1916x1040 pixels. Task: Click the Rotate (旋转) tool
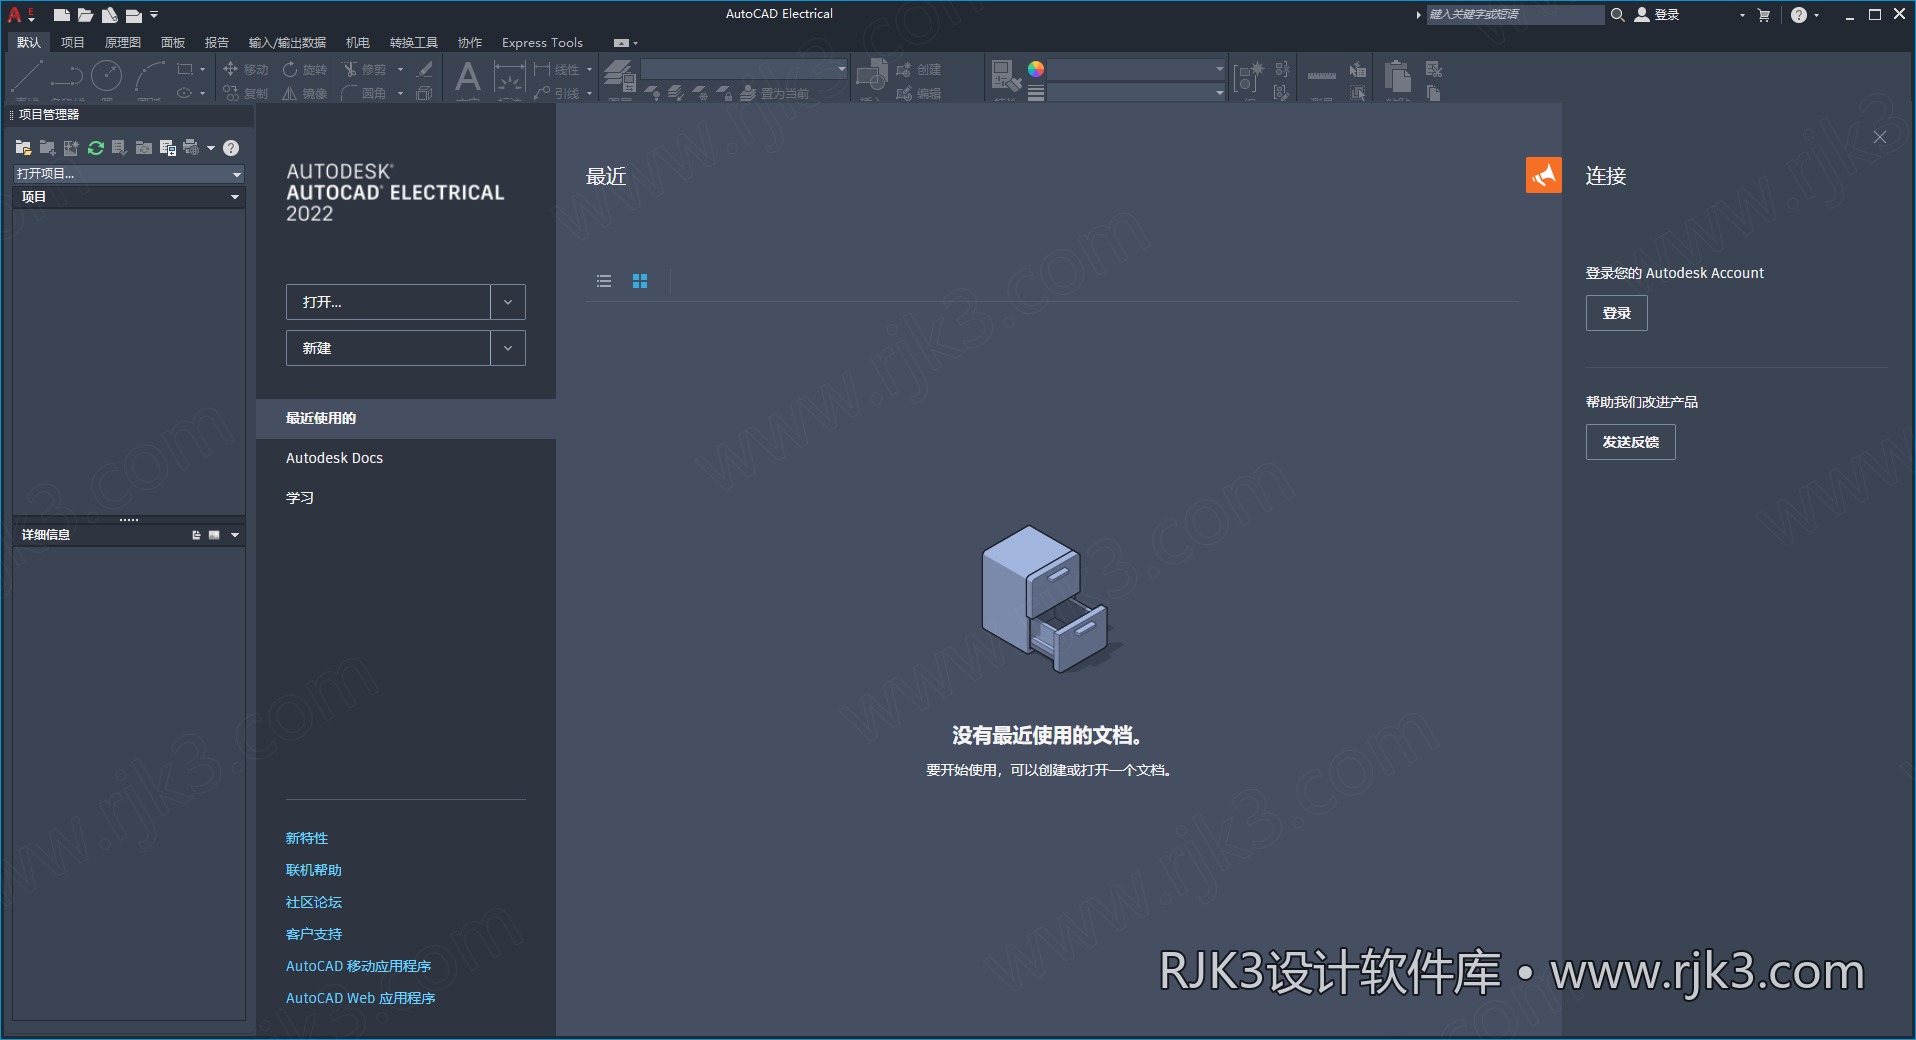[x=305, y=69]
